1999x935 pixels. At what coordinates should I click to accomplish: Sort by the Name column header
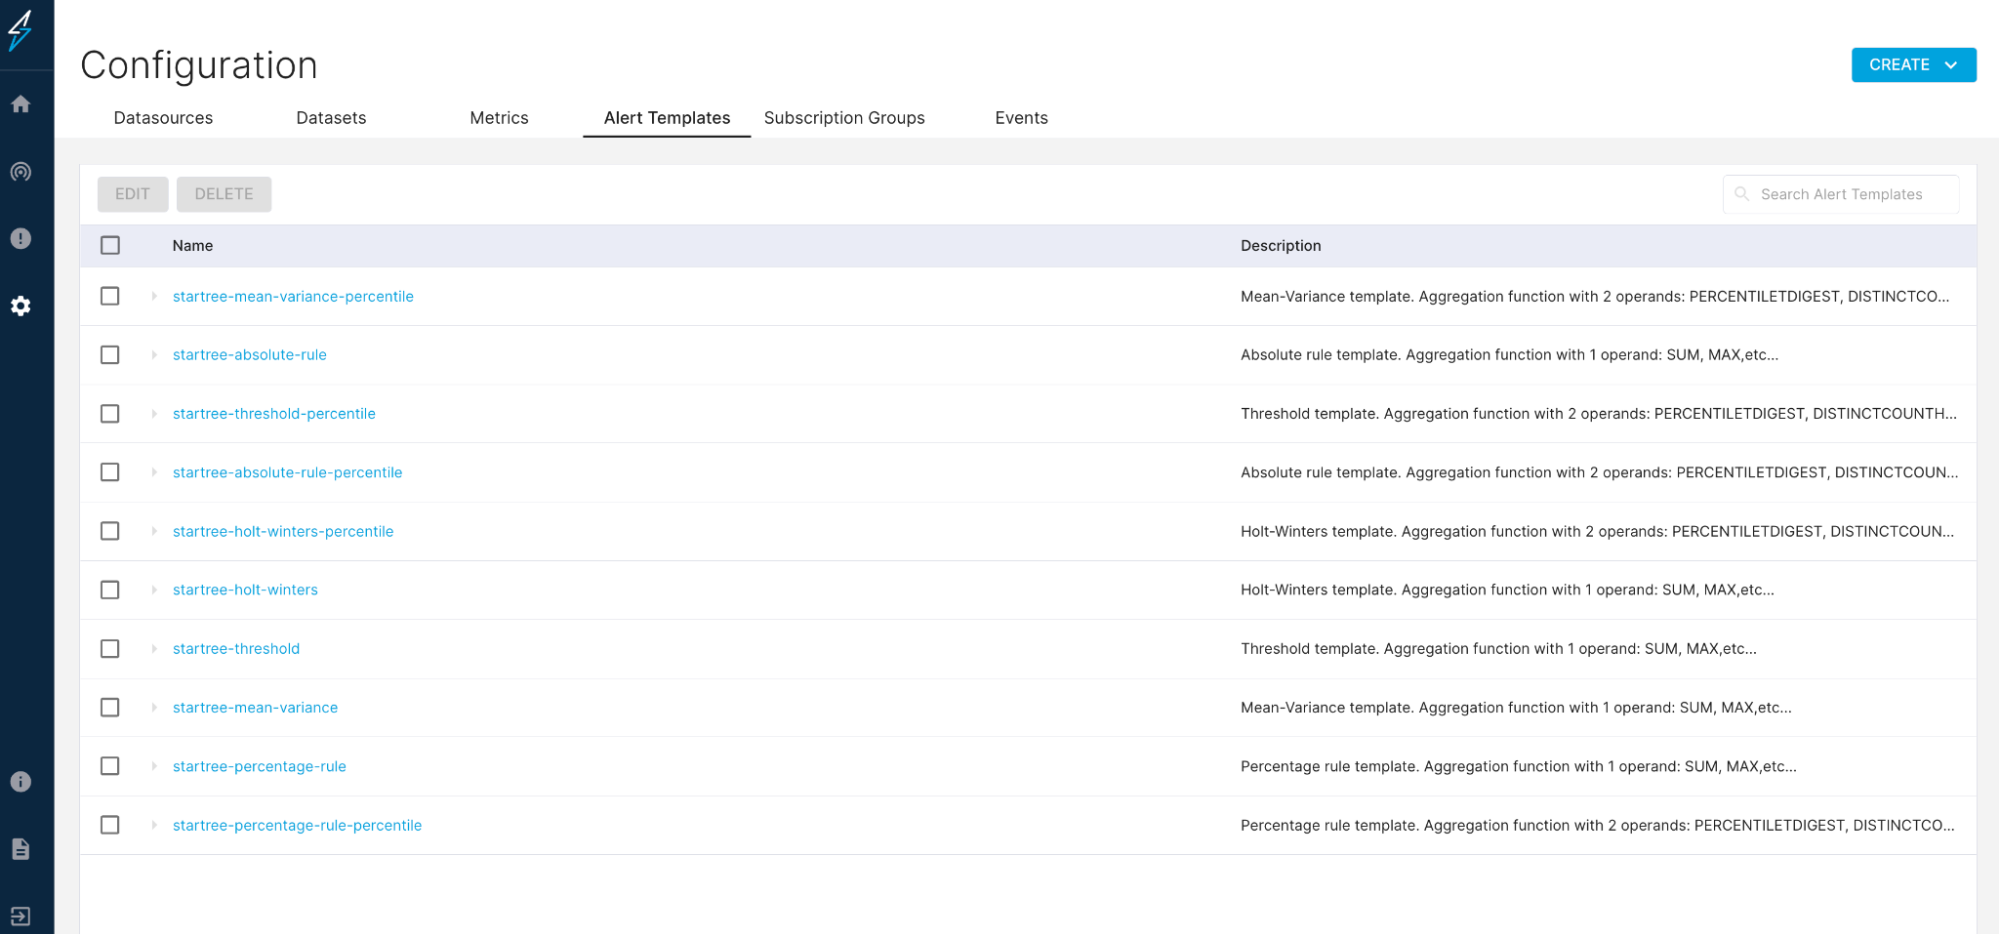[192, 245]
